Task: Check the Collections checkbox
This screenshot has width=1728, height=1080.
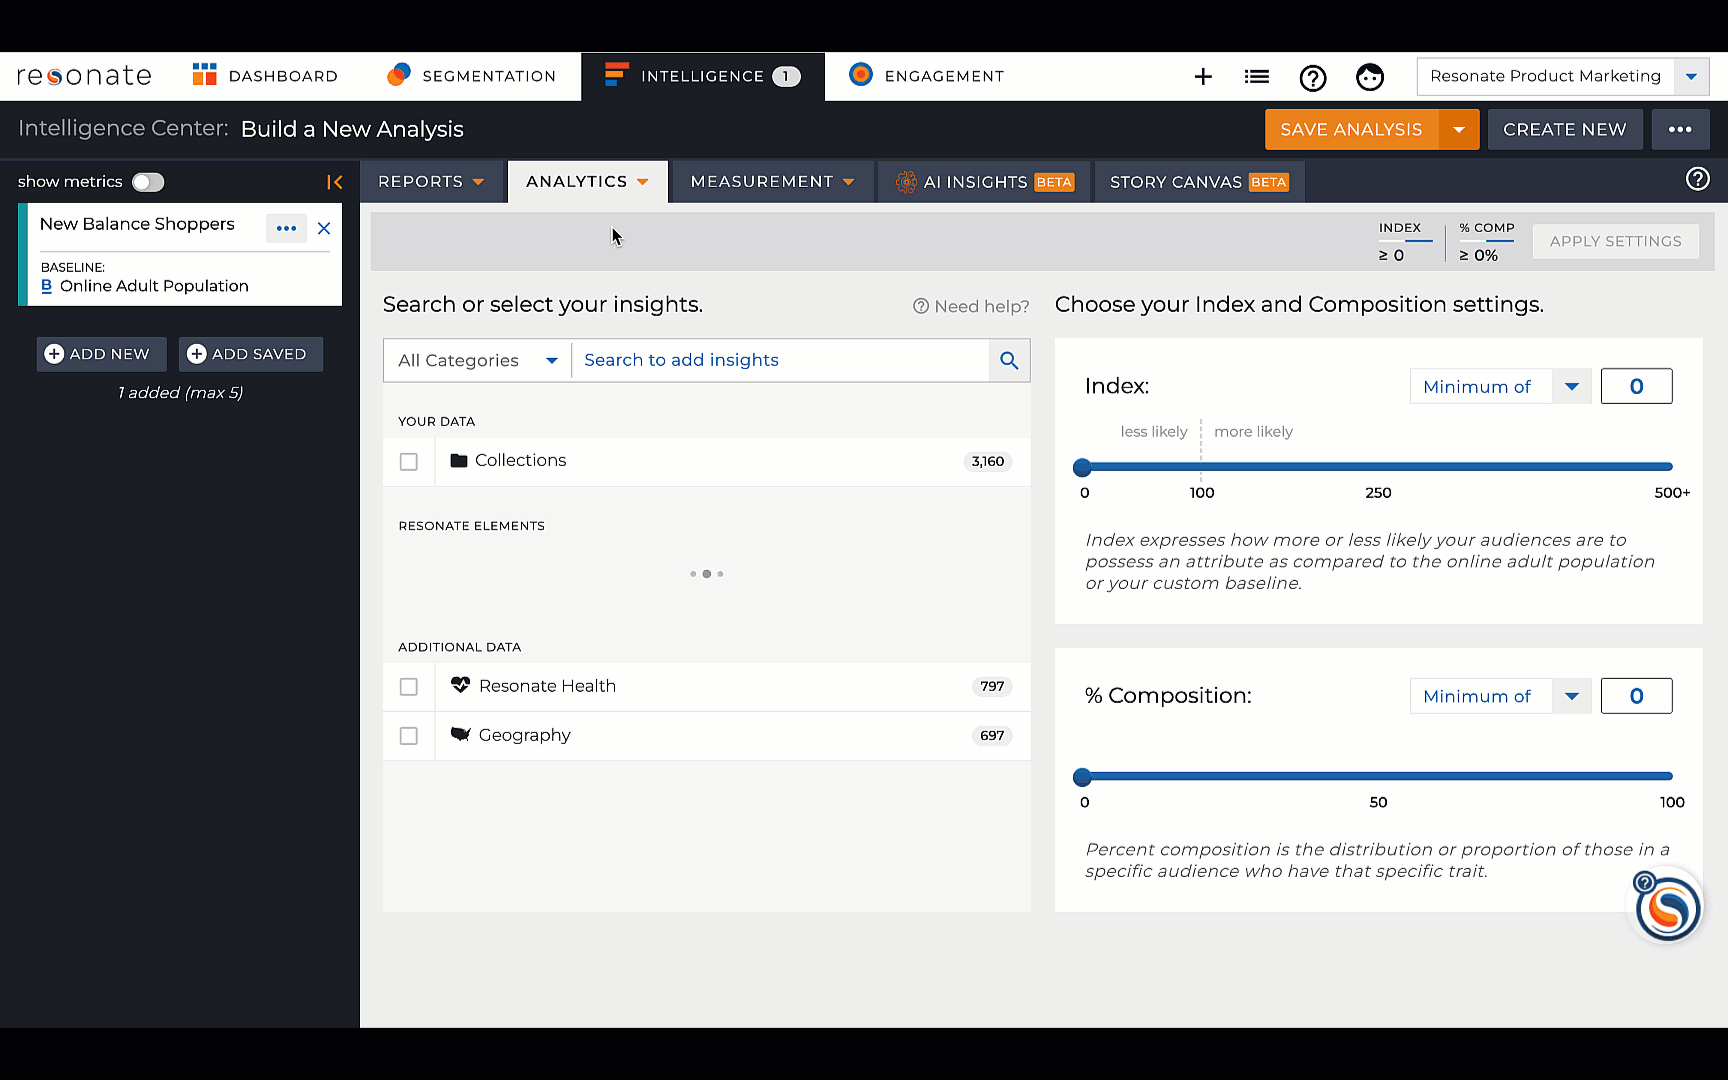Action: 408,461
